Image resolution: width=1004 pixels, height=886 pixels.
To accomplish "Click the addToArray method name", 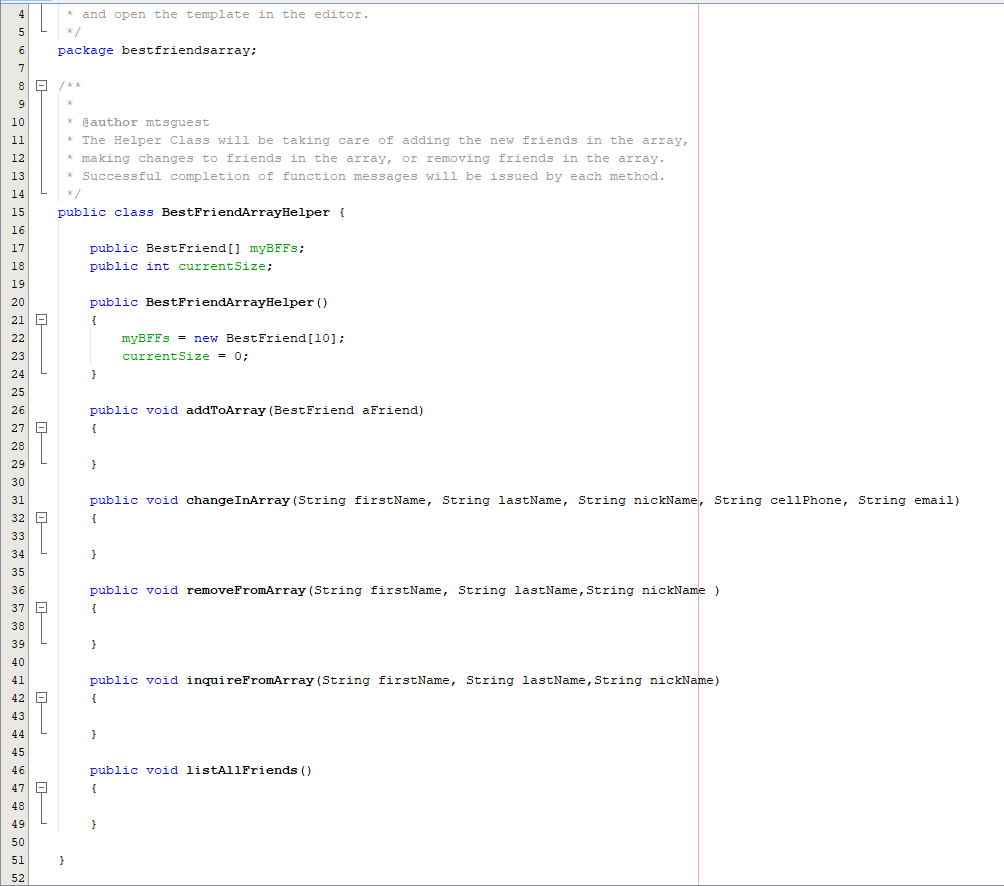I will 232,409.
